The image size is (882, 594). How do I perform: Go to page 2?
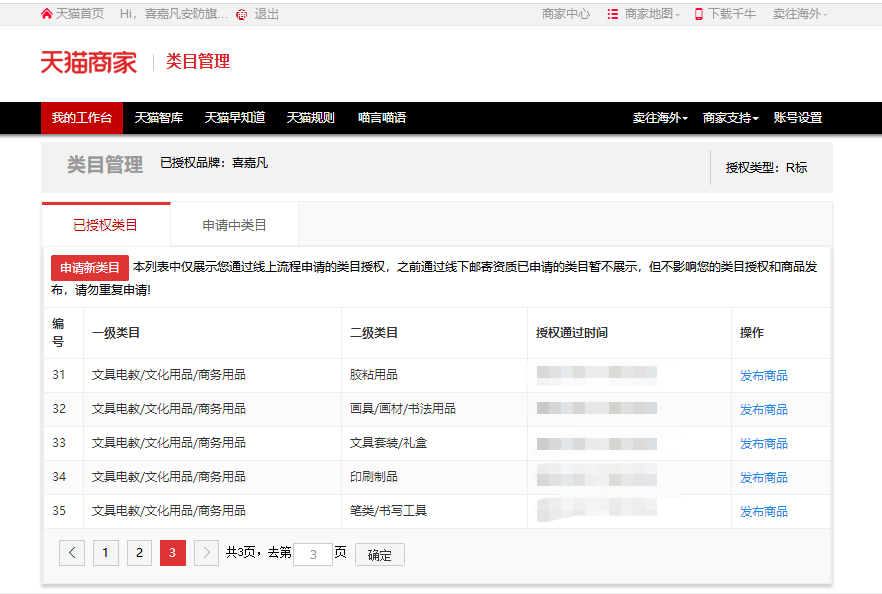point(140,553)
